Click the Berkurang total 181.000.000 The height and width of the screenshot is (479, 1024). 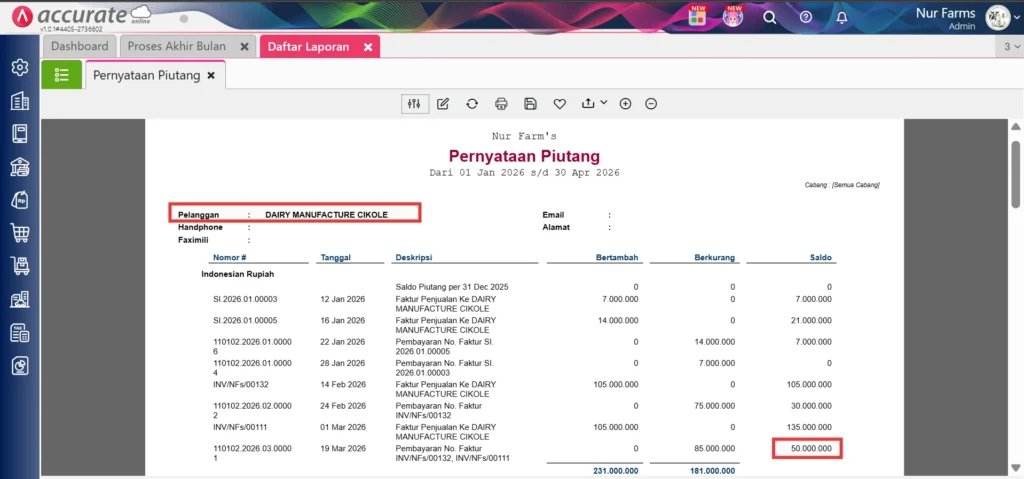click(x=712, y=471)
